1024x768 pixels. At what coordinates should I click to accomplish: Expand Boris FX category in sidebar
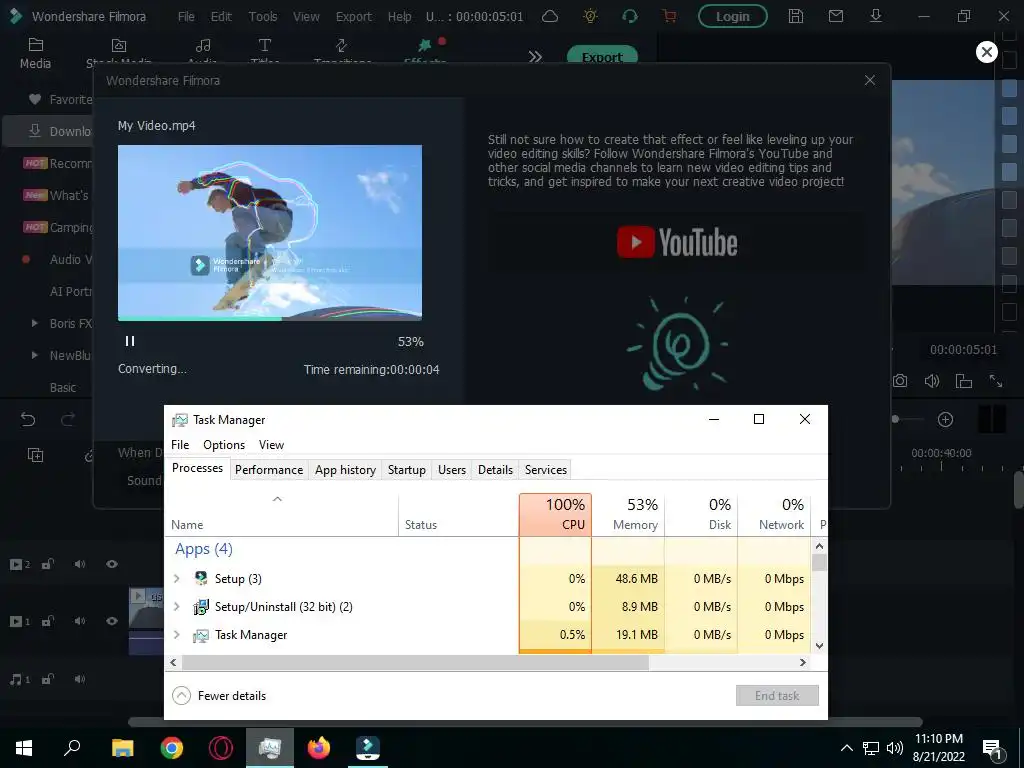point(35,323)
